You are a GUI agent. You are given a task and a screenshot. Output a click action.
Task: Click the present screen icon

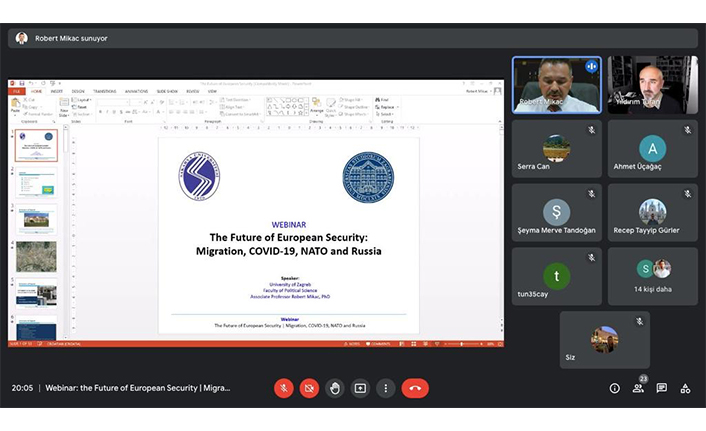[360, 388]
